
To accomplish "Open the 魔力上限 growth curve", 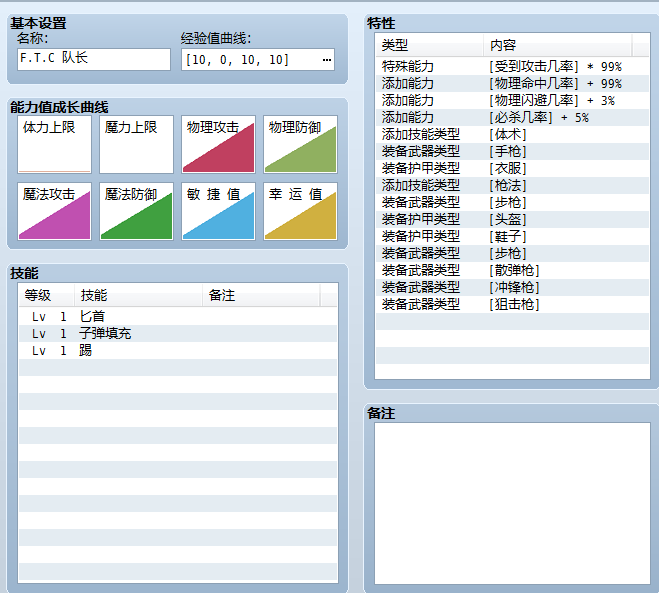I will [136, 144].
